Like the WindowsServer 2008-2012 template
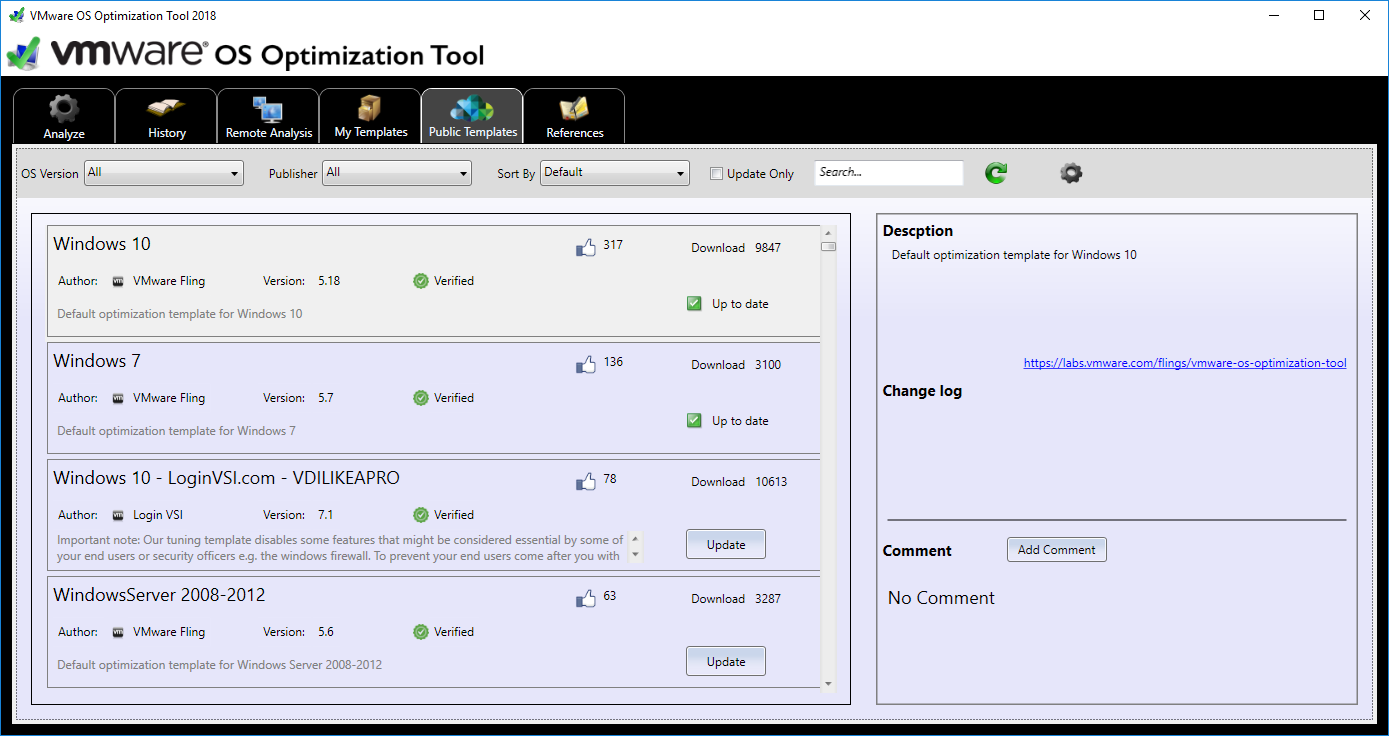This screenshot has width=1389, height=736. click(x=586, y=599)
